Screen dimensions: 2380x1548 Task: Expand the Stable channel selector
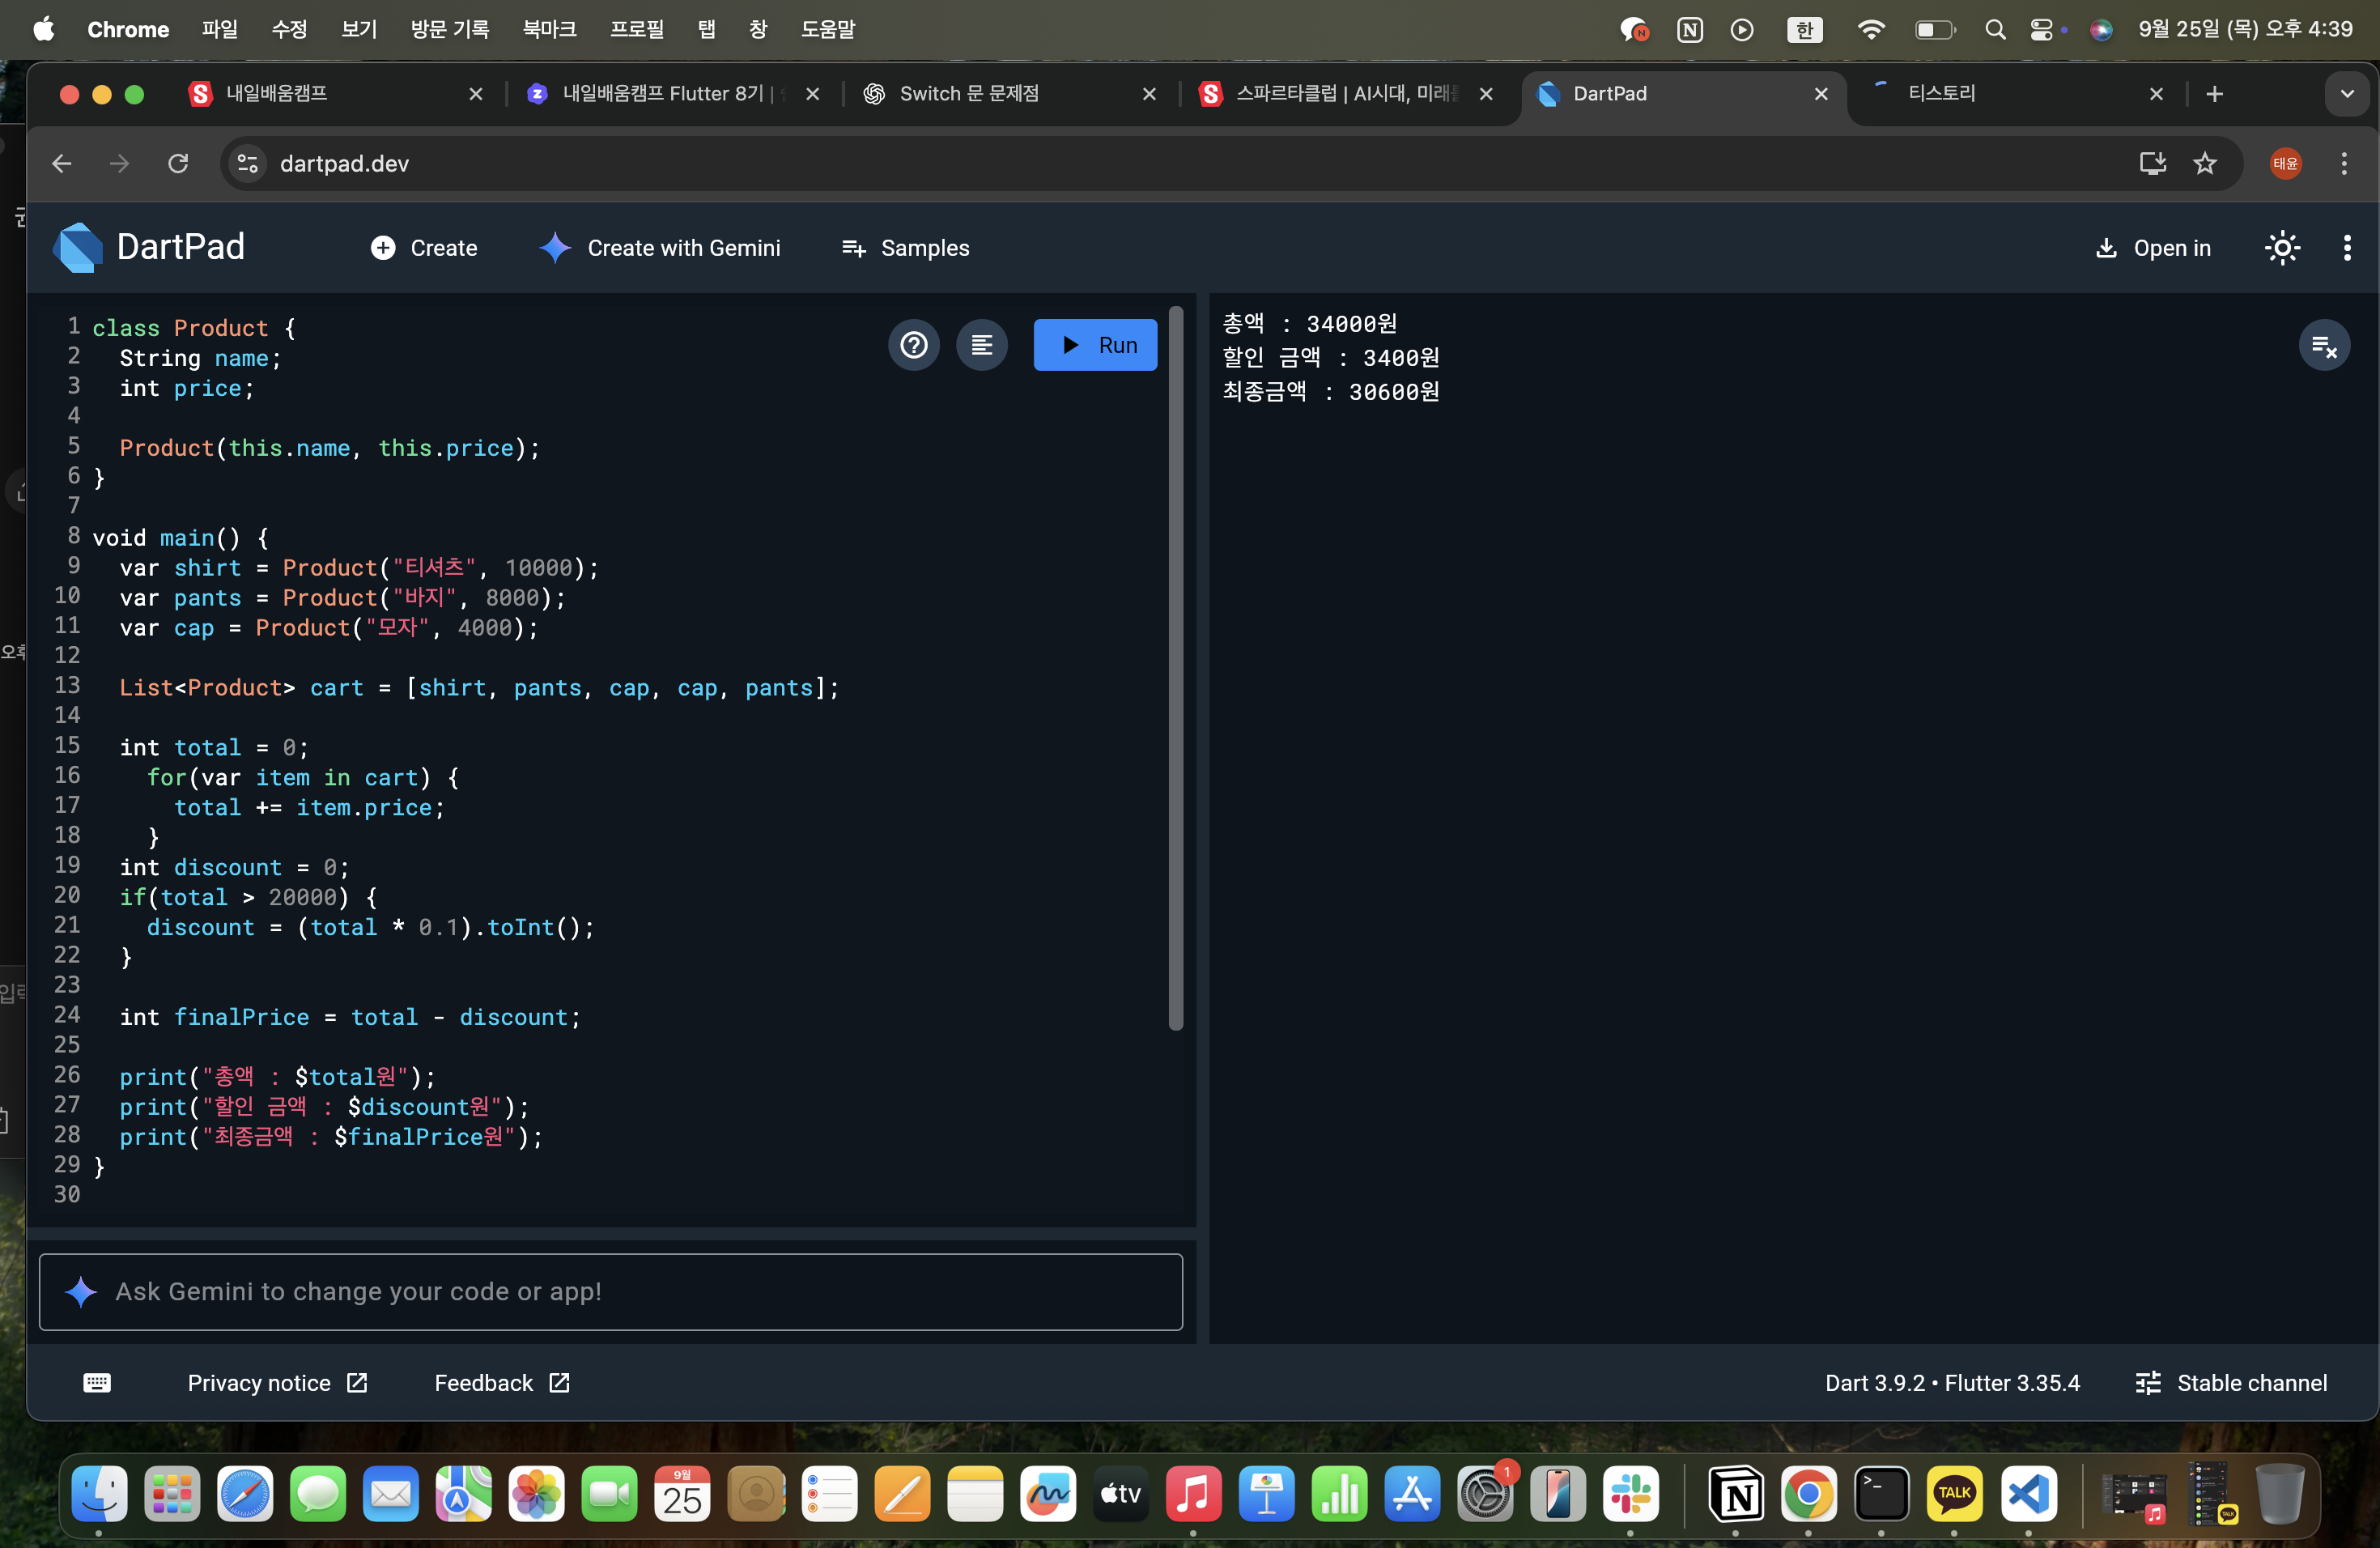pyautogui.click(x=2231, y=1383)
